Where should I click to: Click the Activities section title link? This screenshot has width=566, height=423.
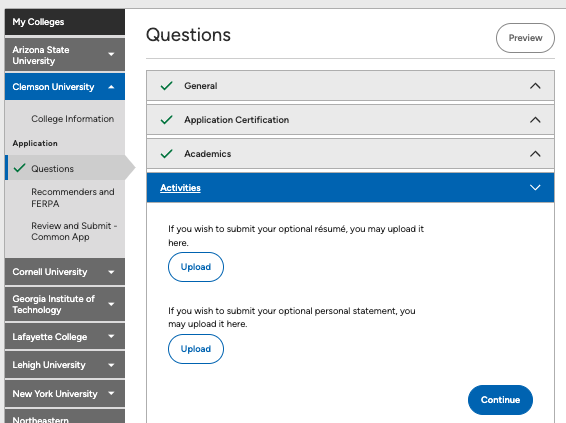click(x=180, y=188)
